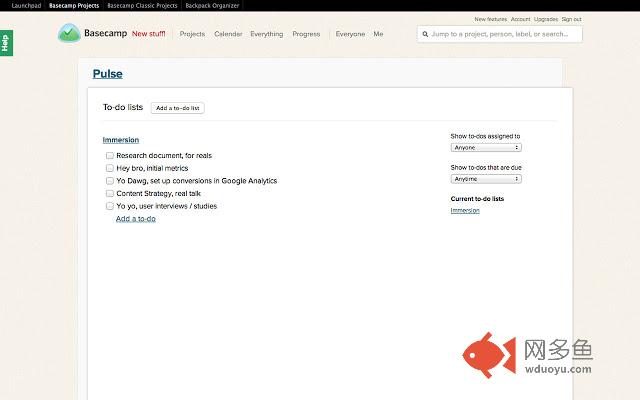Mark 'Content Strategy, real talk' as done

109,193
